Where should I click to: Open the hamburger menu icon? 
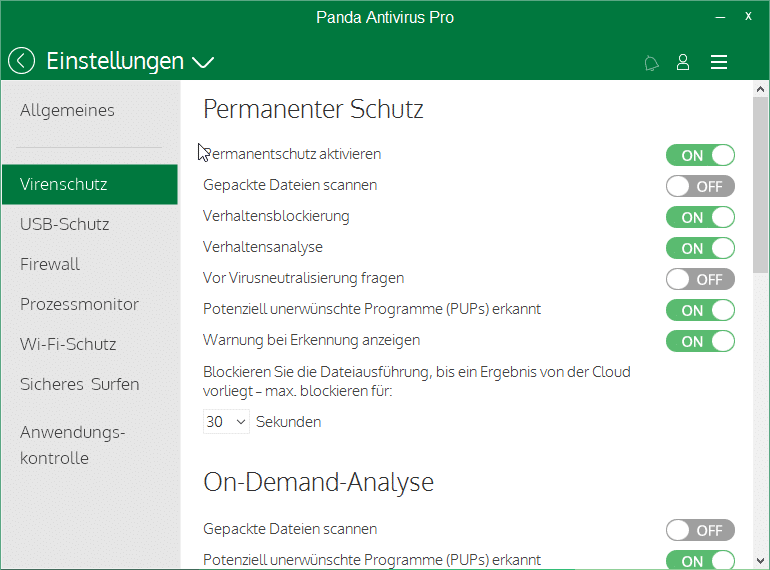[718, 62]
